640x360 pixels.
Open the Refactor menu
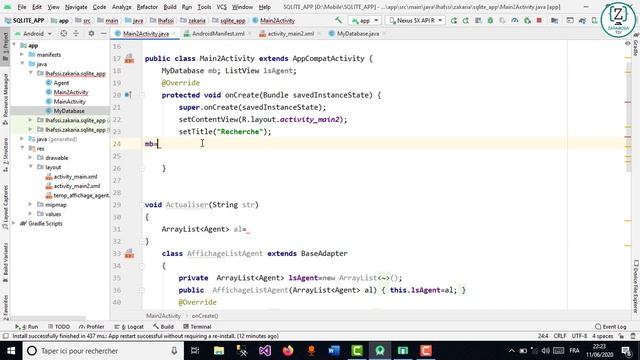[147, 7]
